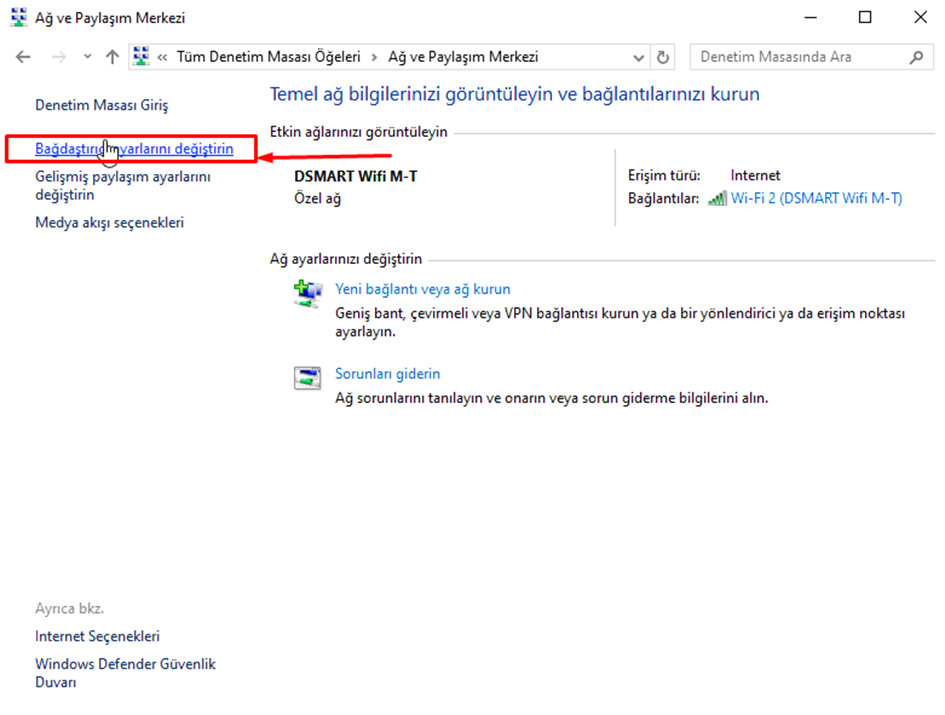This screenshot has width=945, height=715.
Task: Expand the double-chevron breadcrumb overflow
Action: click(162, 57)
